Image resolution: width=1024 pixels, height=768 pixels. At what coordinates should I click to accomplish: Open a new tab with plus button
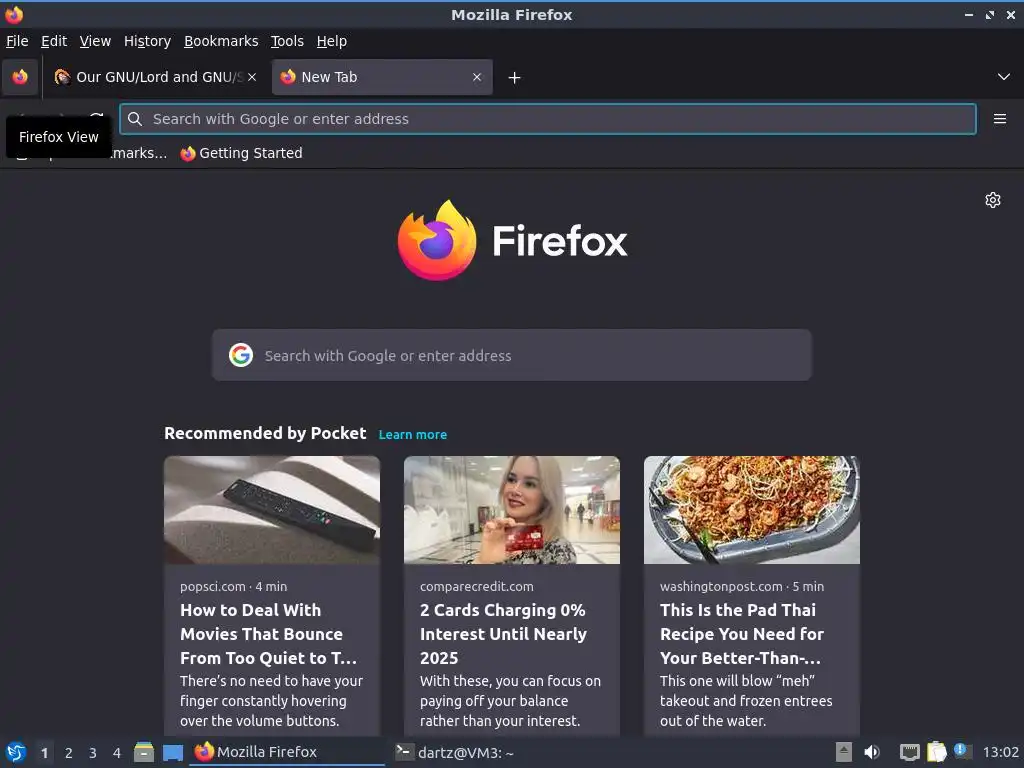515,78
